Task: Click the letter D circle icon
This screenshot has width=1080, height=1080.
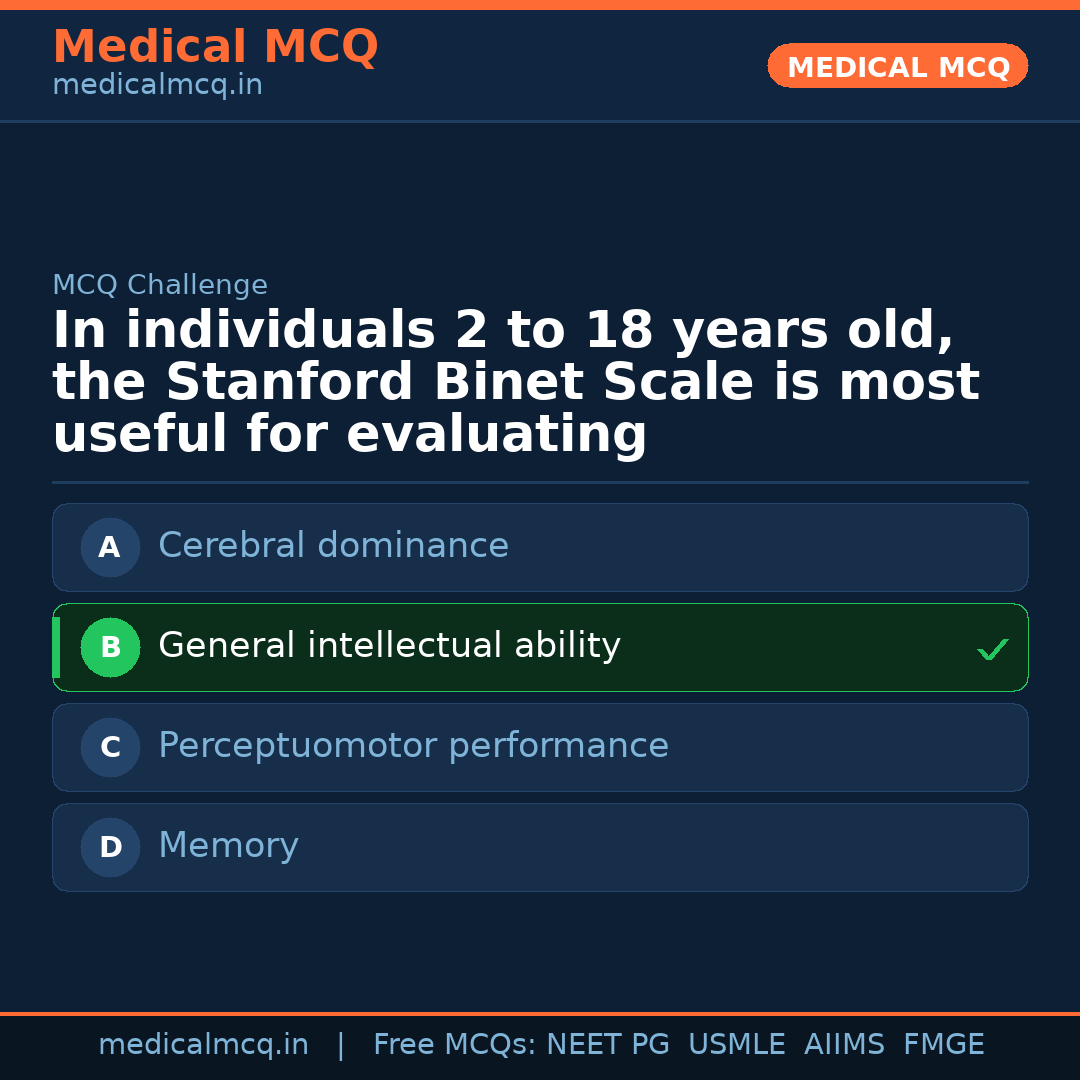Action: click(110, 847)
